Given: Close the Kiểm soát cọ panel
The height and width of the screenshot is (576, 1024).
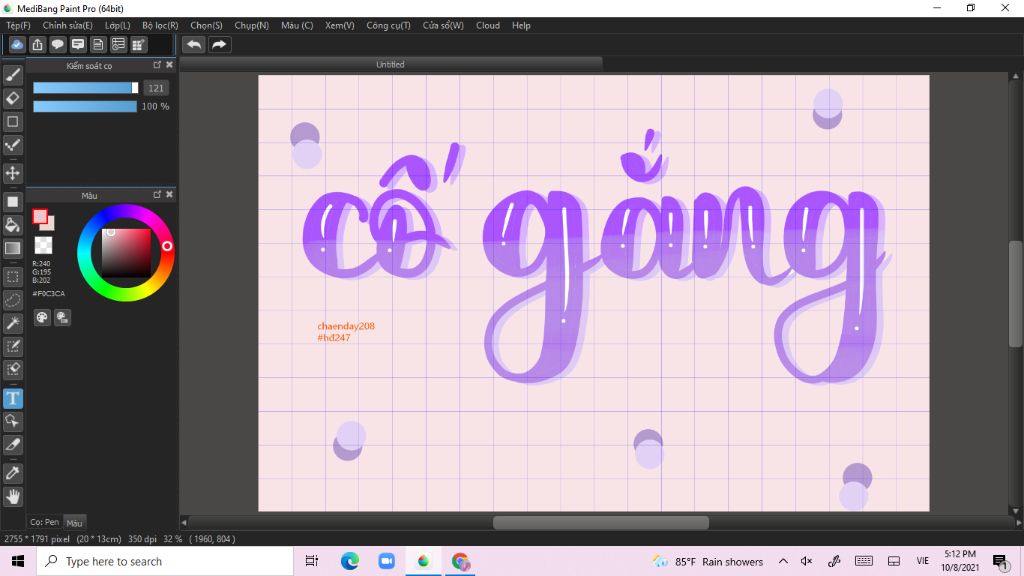Looking at the screenshot, I should click(x=169, y=65).
